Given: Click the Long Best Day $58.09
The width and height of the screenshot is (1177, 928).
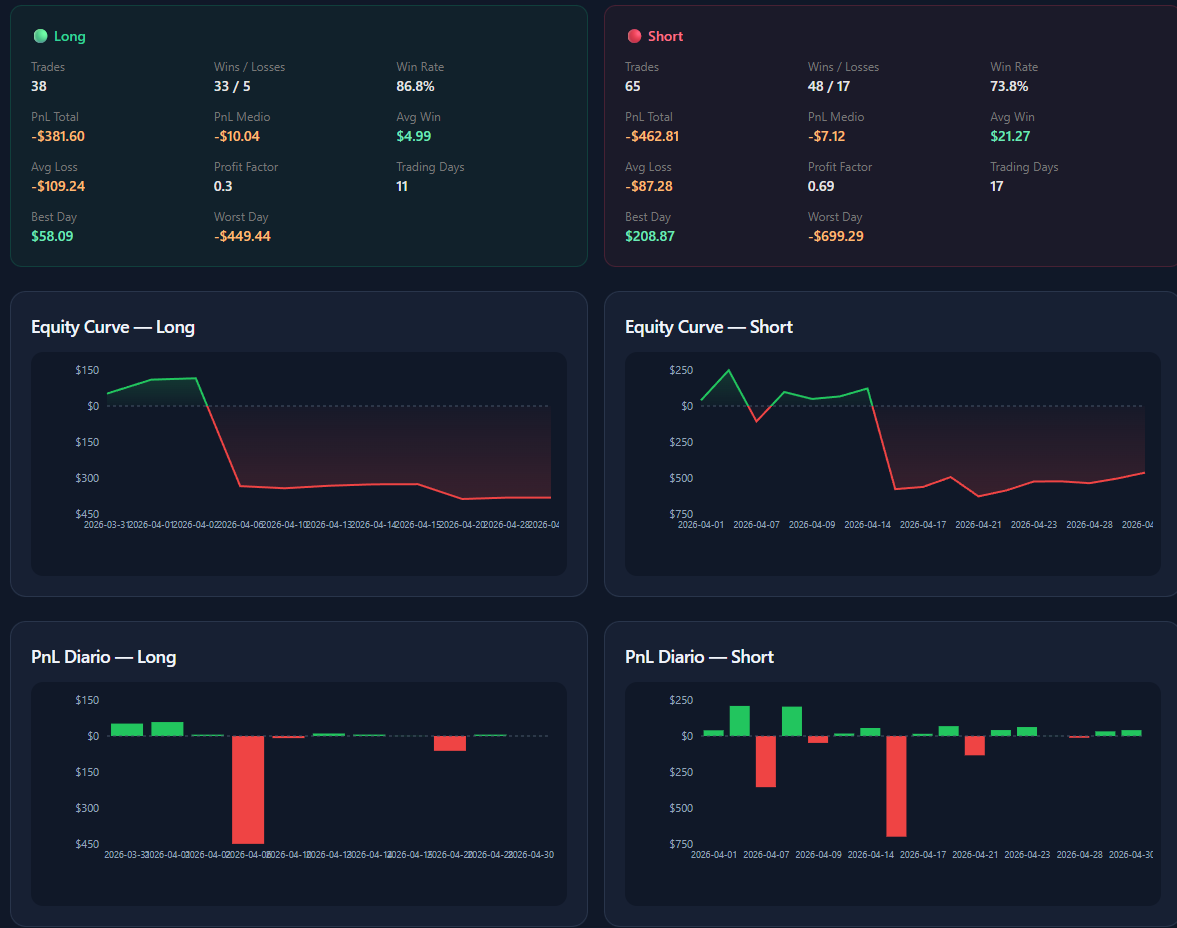Looking at the screenshot, I should (x=52, y=236).
